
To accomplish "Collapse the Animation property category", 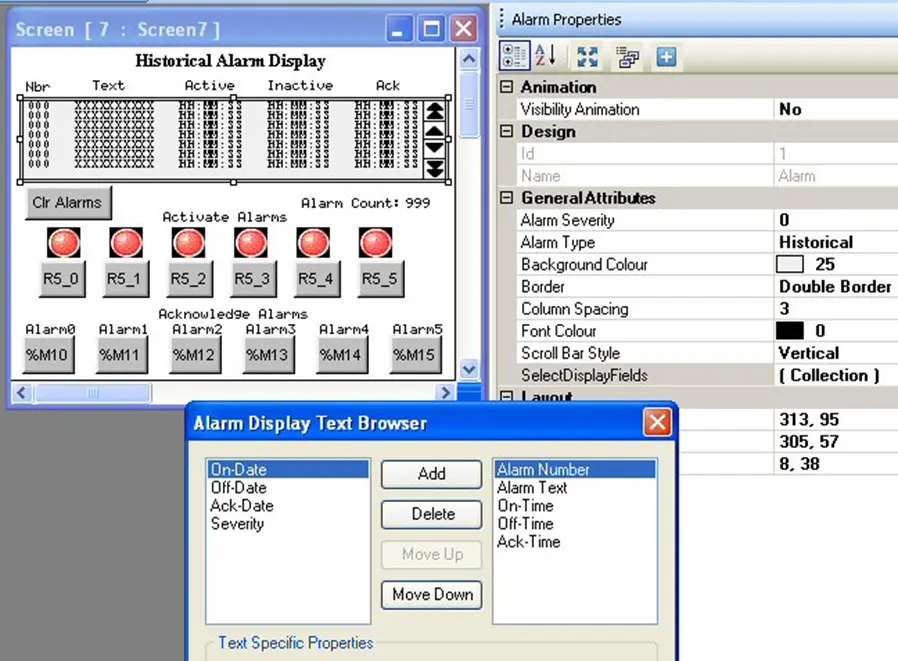I will tap(506, 86).
